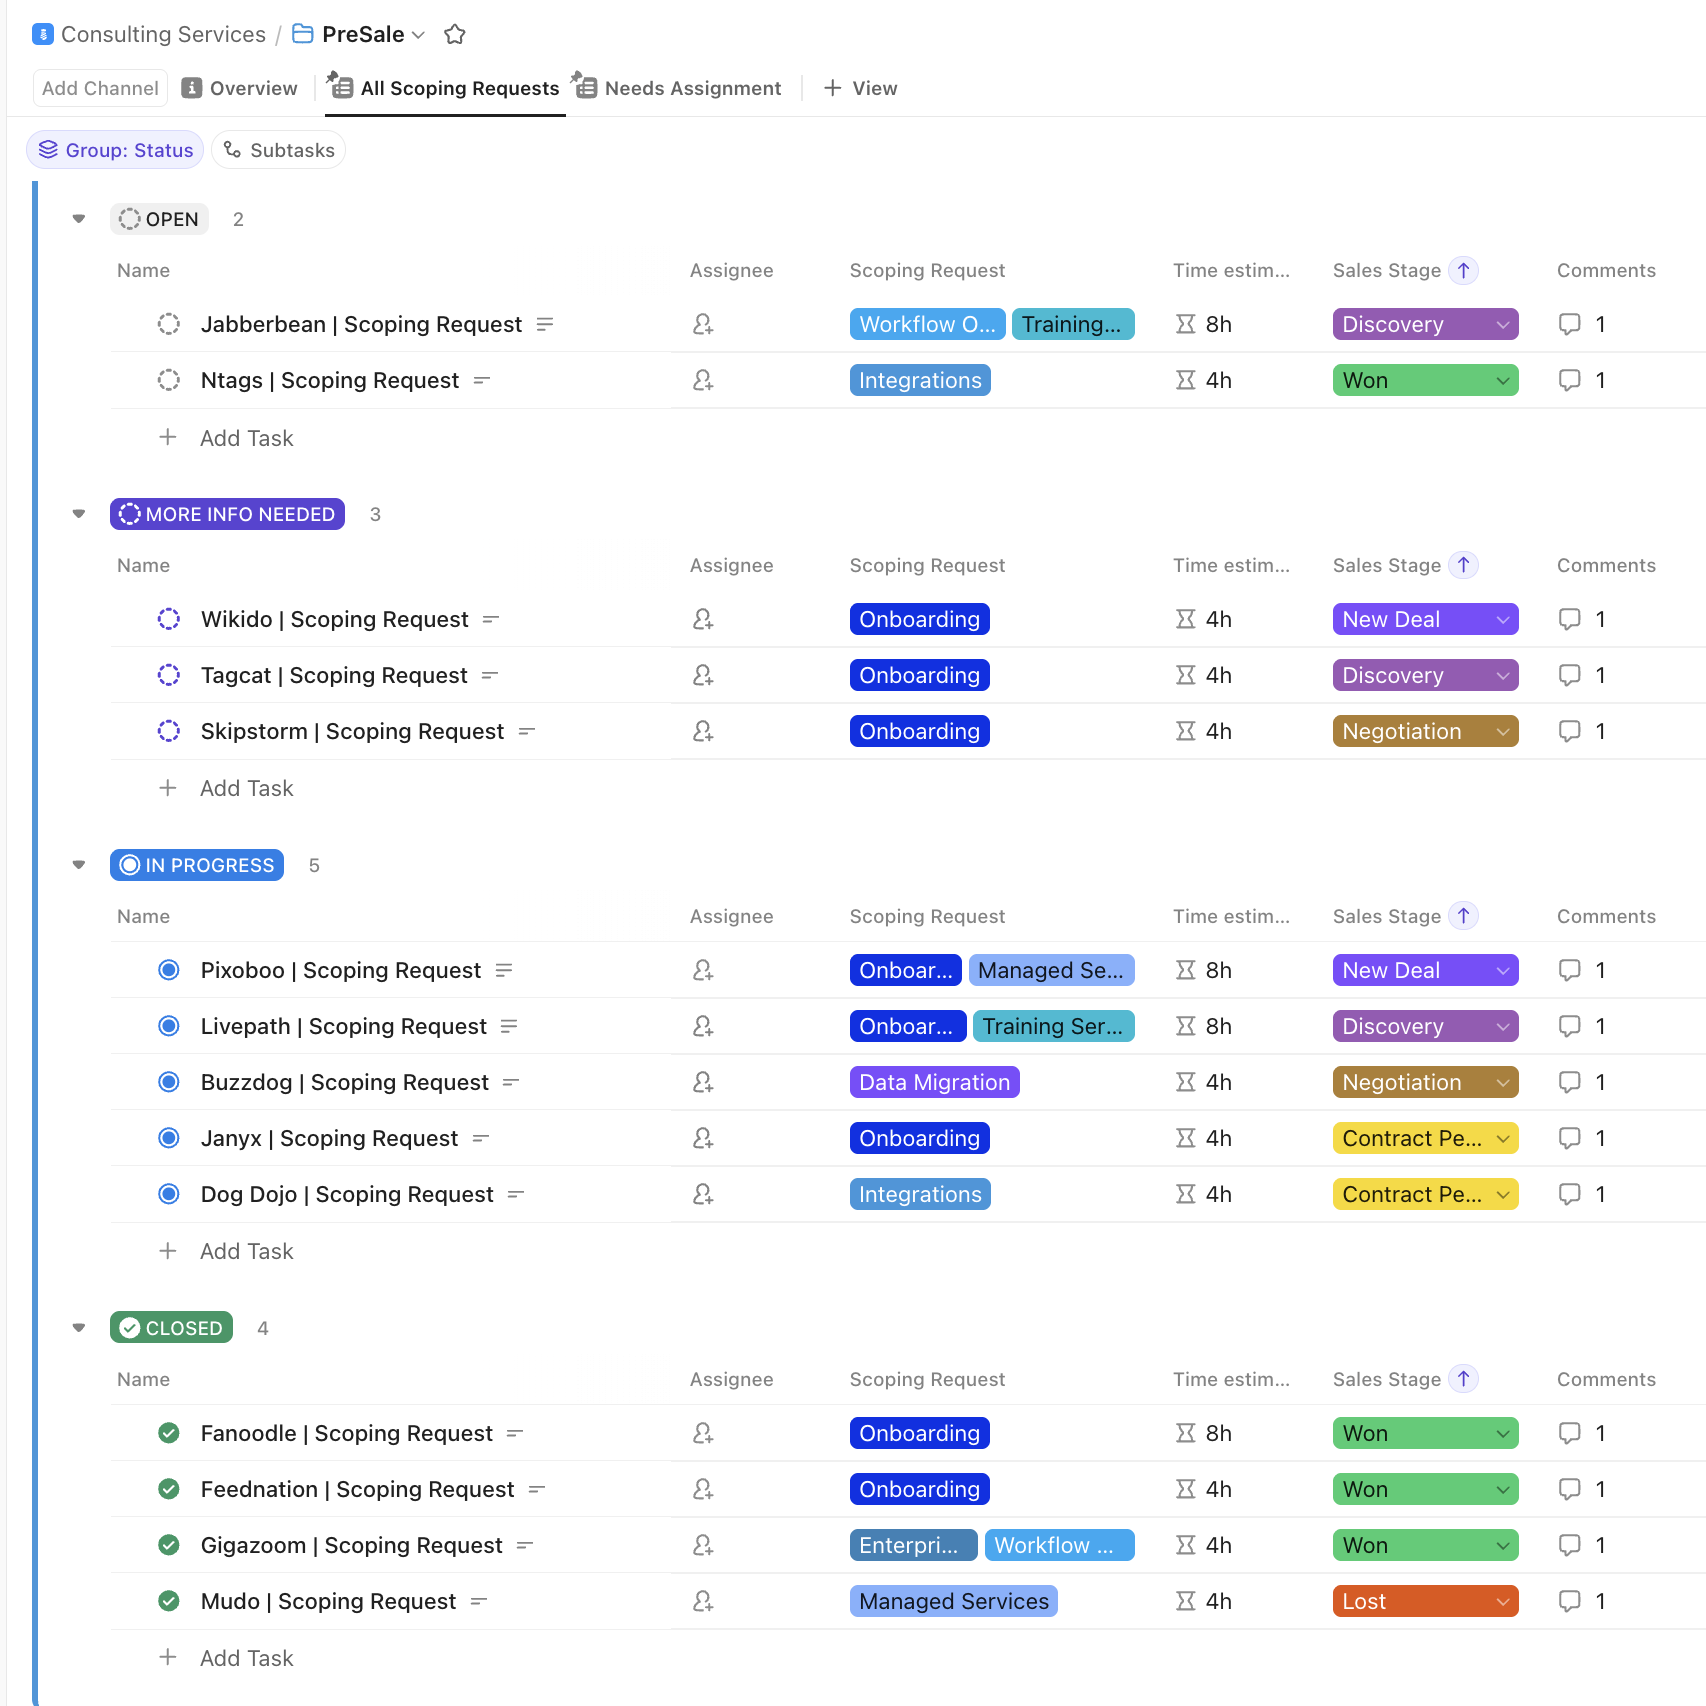Click assignee icon for Mudo row
Screen dimensions: 1706x1706
(703, 1601)
